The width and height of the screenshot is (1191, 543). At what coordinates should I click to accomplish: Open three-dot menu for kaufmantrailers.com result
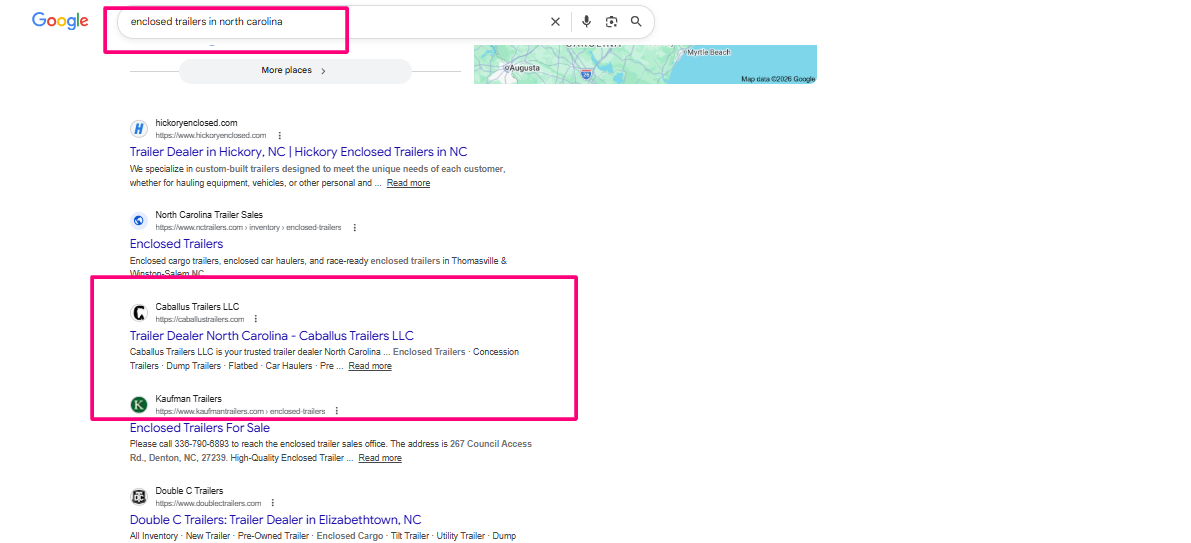coord(336,411)
